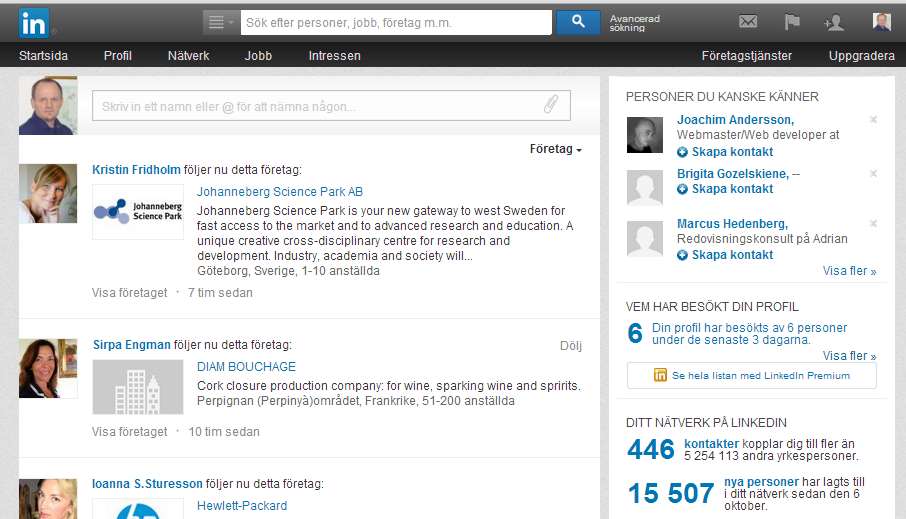Open Avancerad sökning
Image resolution: width=906 pixels, height=519 pixels.
[634, 23]
